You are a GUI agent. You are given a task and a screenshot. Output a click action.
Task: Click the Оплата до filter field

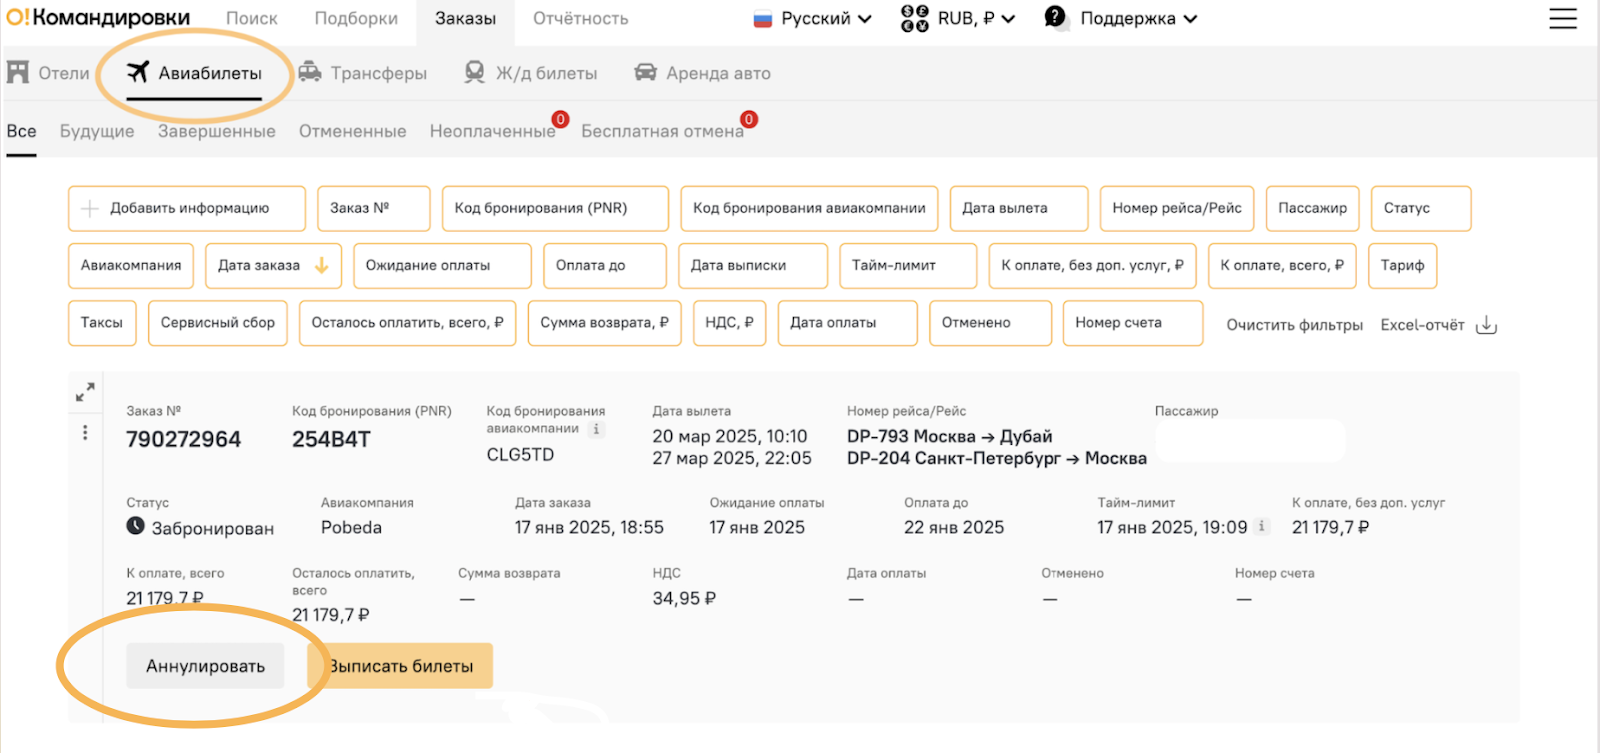pyautogui.click(x=605, y=265)
